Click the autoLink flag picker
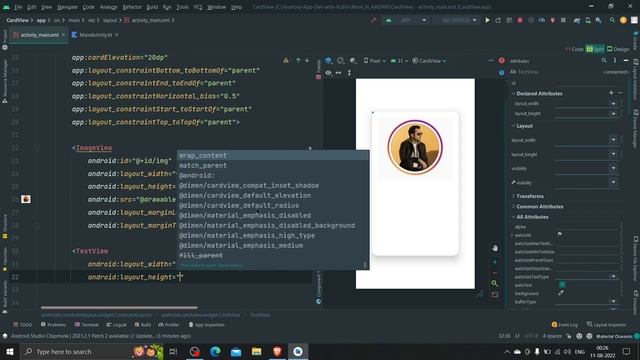This screenshot has width=640, height=360. pyautogui.click(x=560, y=234)
